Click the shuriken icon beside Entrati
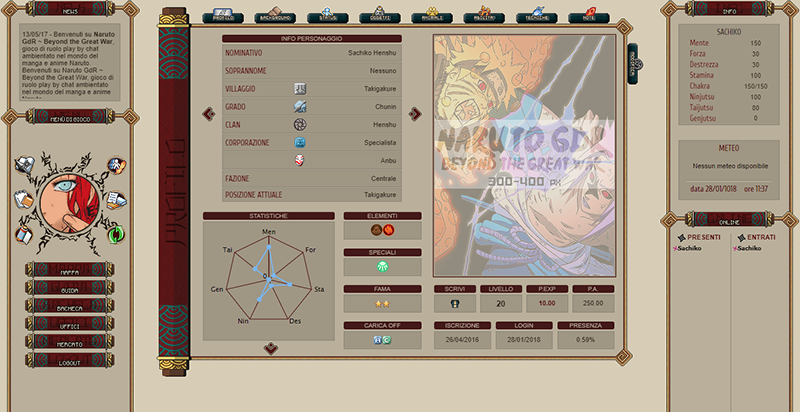800x412 pixels. tap(742, 238)
